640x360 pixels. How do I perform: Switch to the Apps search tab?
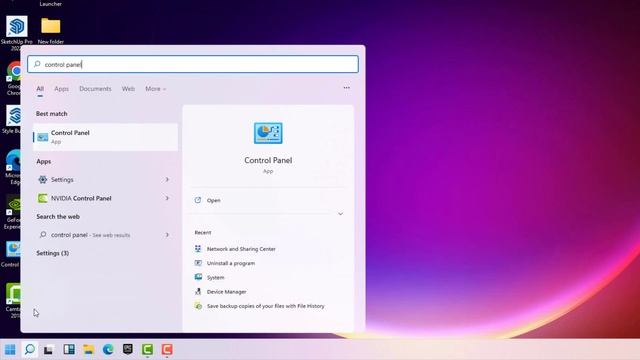tap(62, 89)
